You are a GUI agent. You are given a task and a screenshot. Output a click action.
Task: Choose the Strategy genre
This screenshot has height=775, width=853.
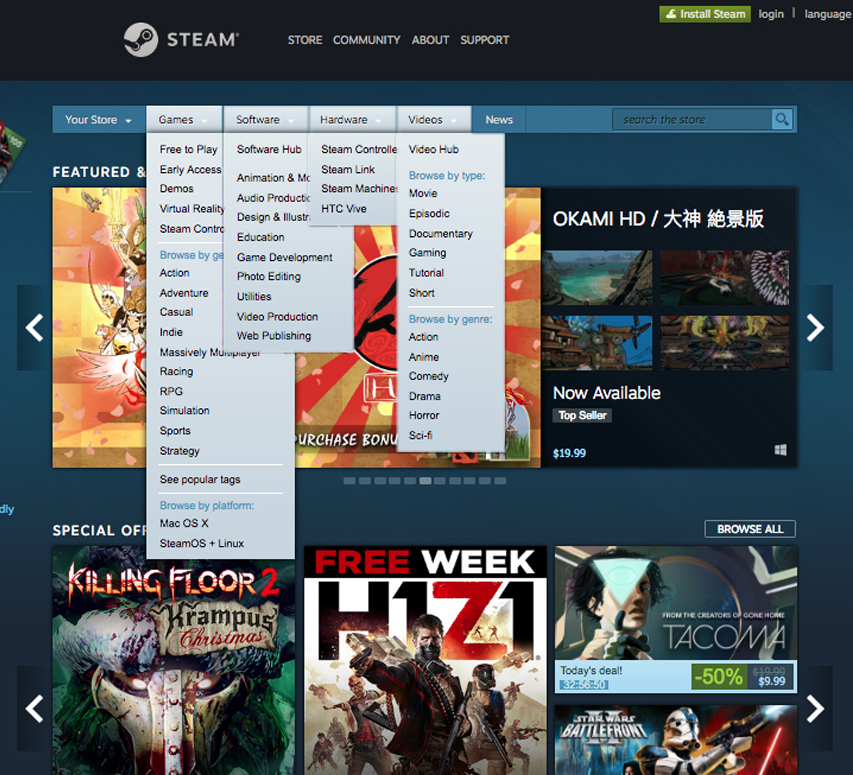180,450
